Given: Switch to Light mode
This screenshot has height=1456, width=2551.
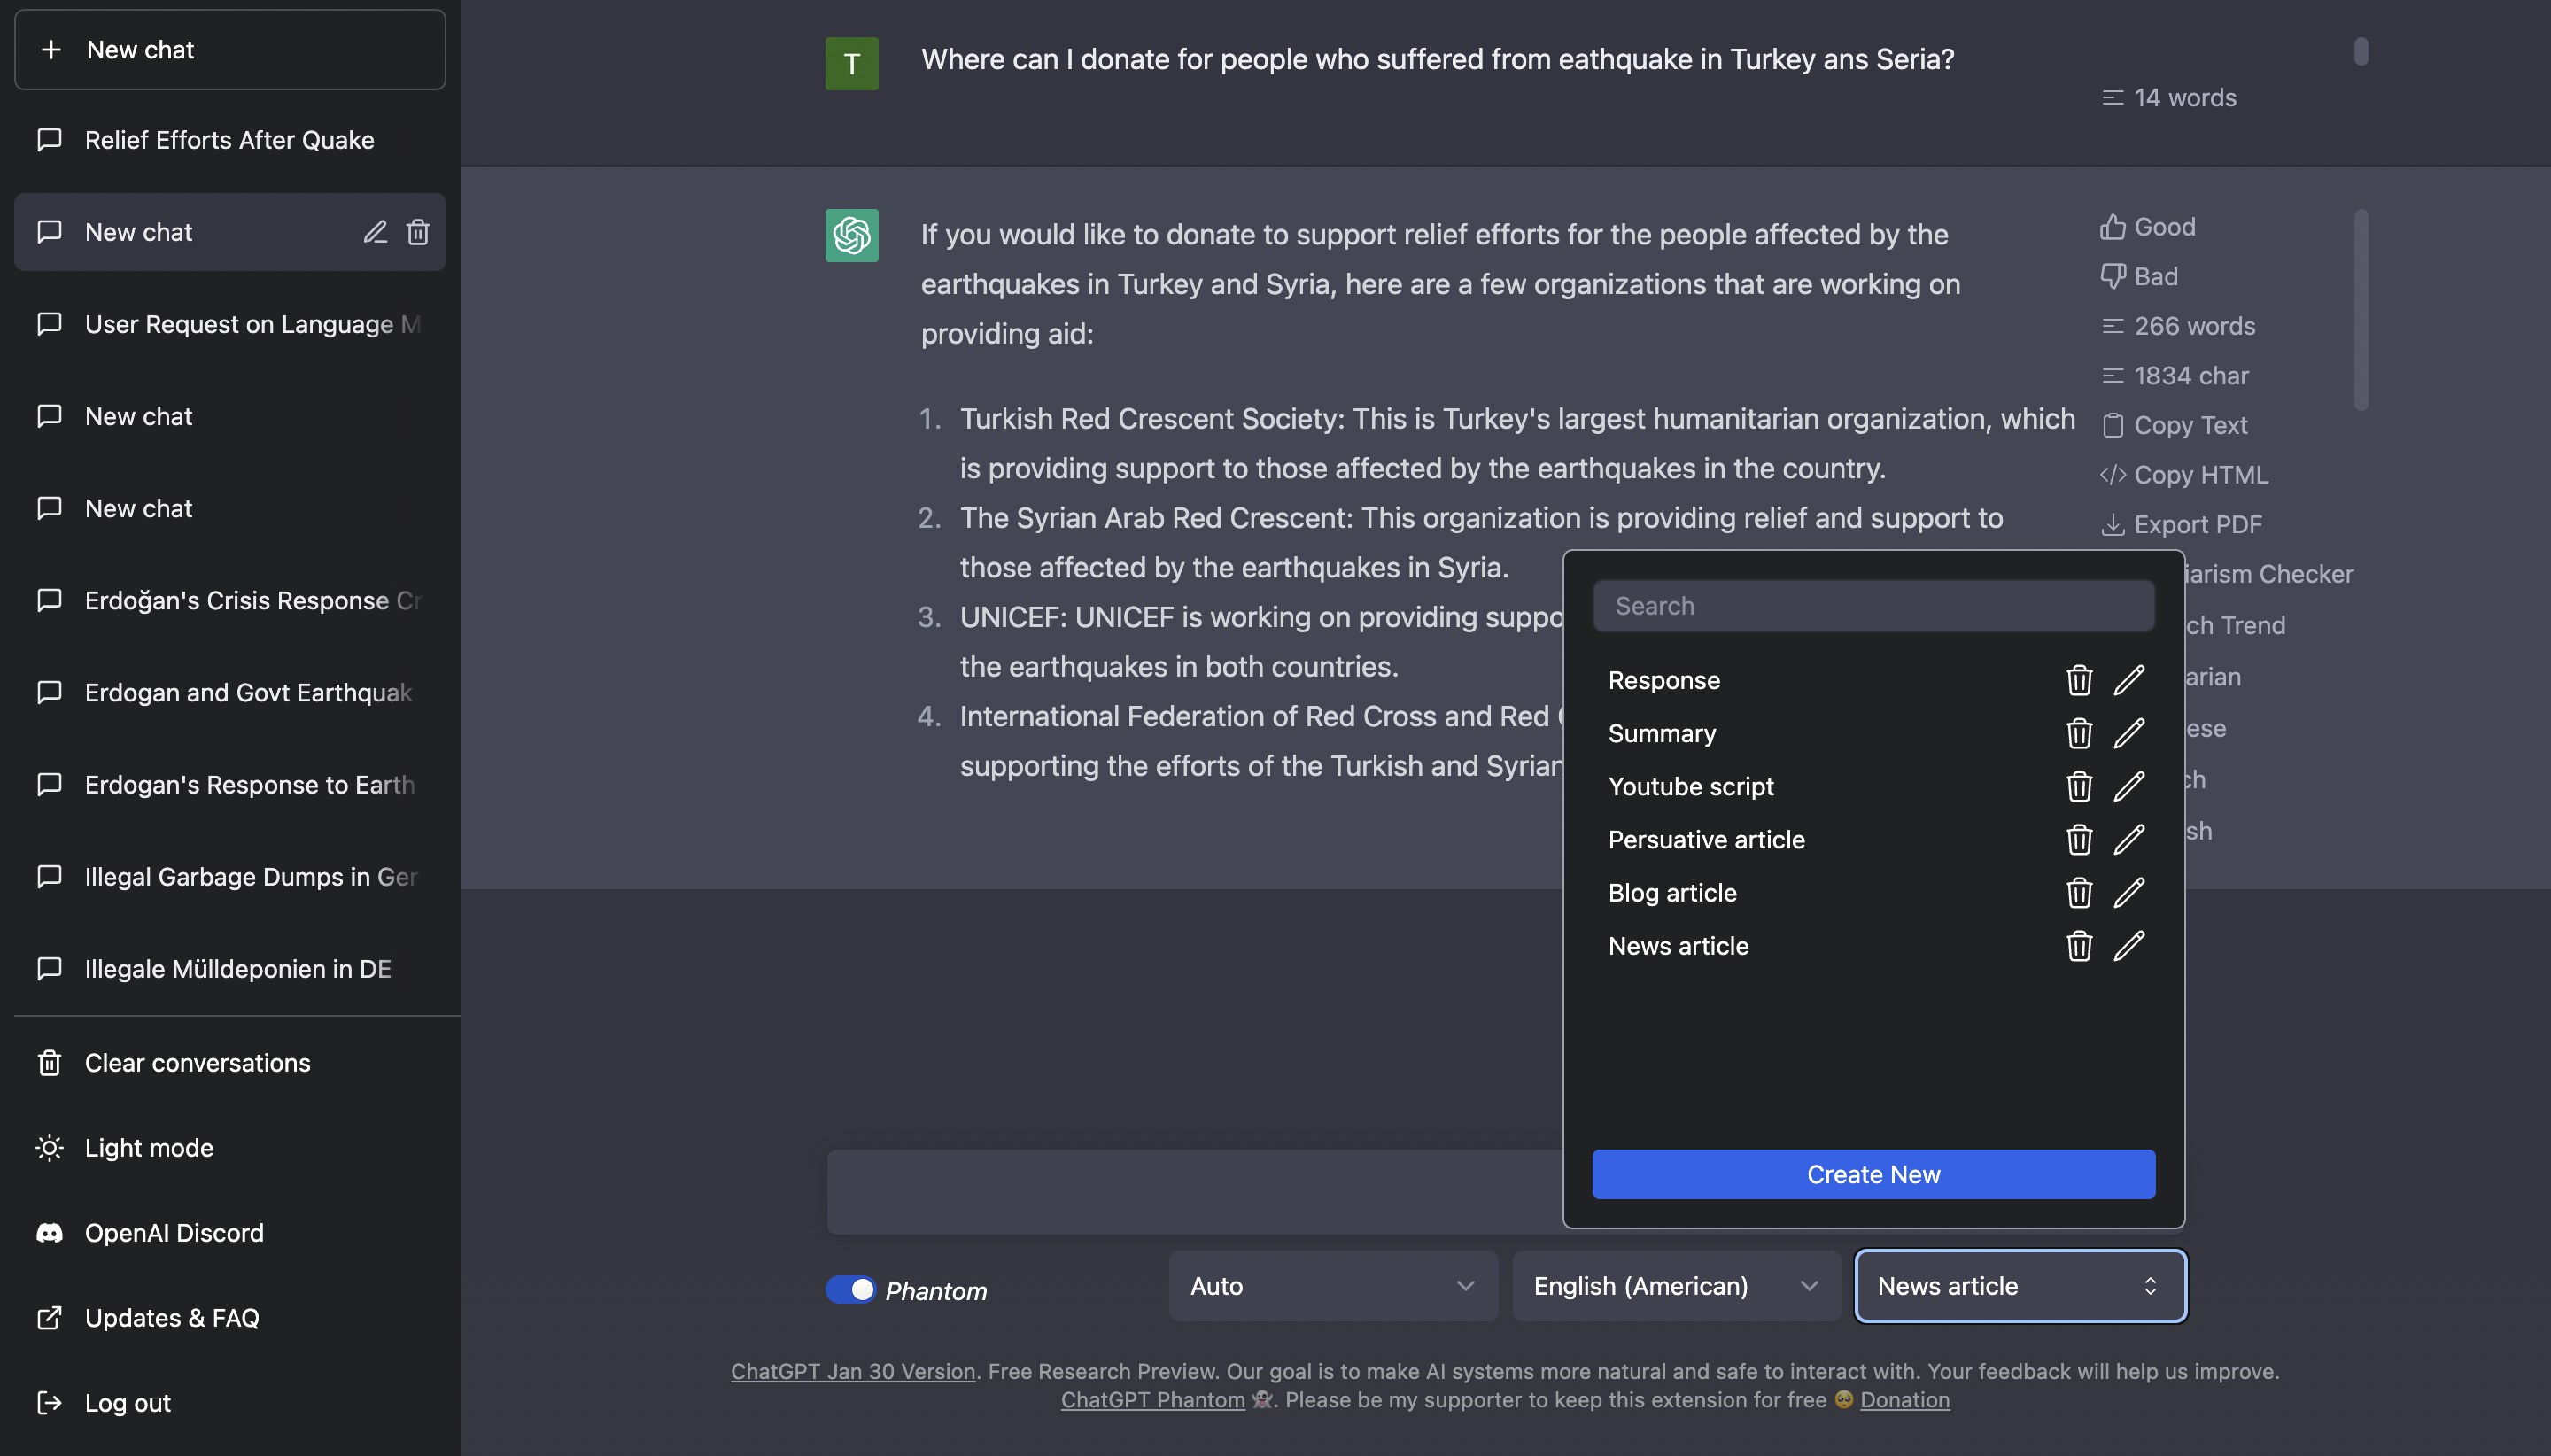Looking at the screenshot, I should click(x=230, y=1147).
